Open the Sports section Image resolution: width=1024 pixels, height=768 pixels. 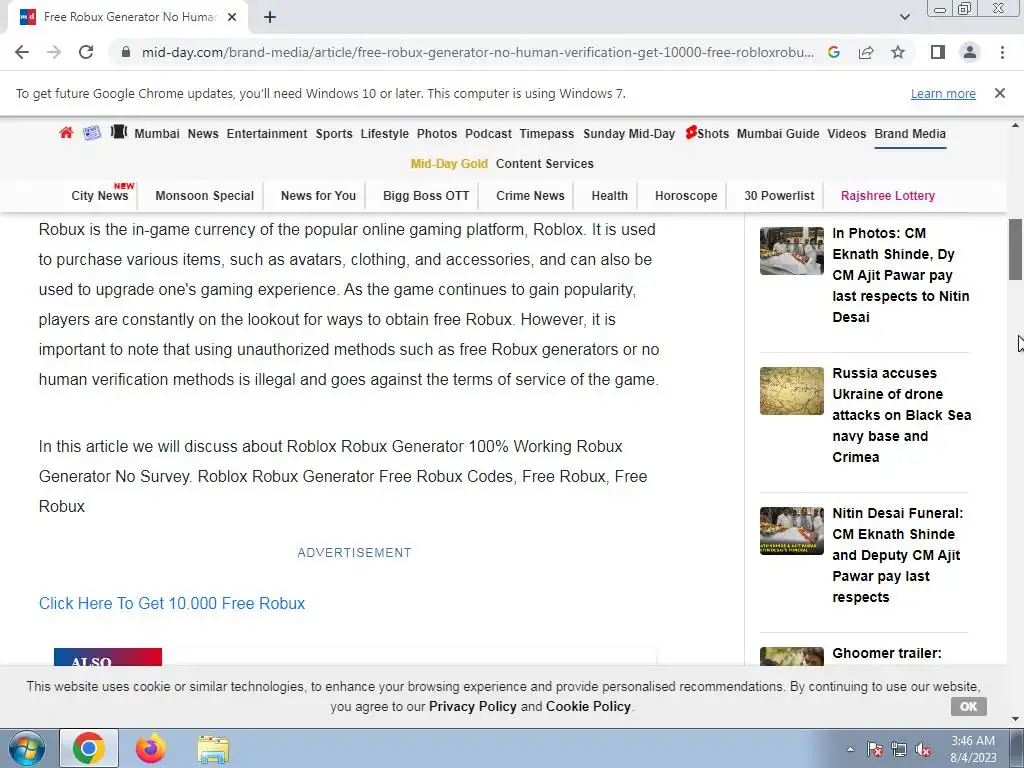[334, 134]
